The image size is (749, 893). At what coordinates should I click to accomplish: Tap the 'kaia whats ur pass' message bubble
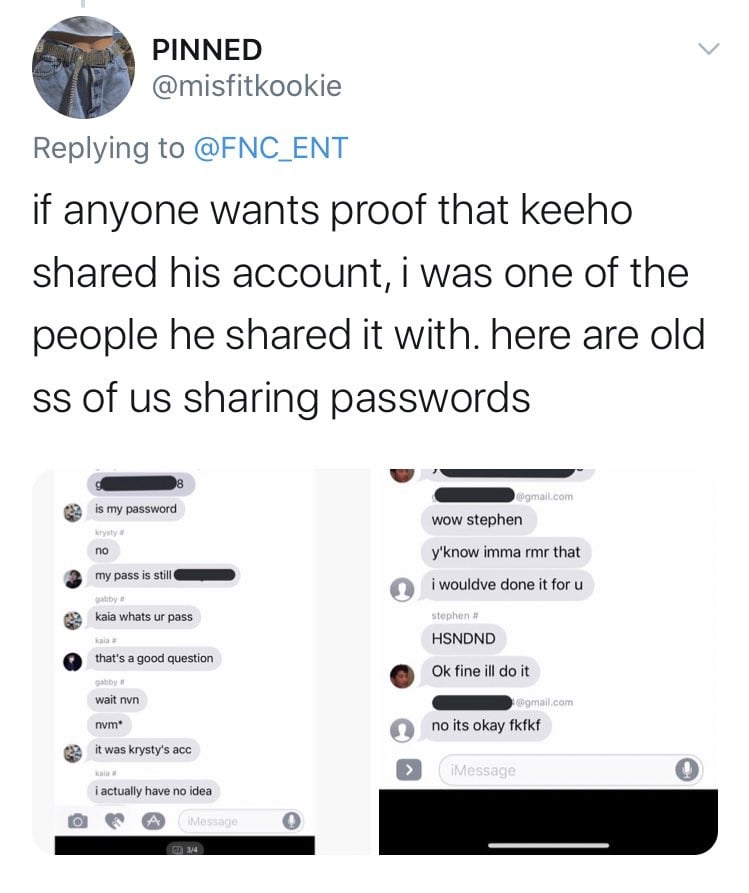(144, 617)
